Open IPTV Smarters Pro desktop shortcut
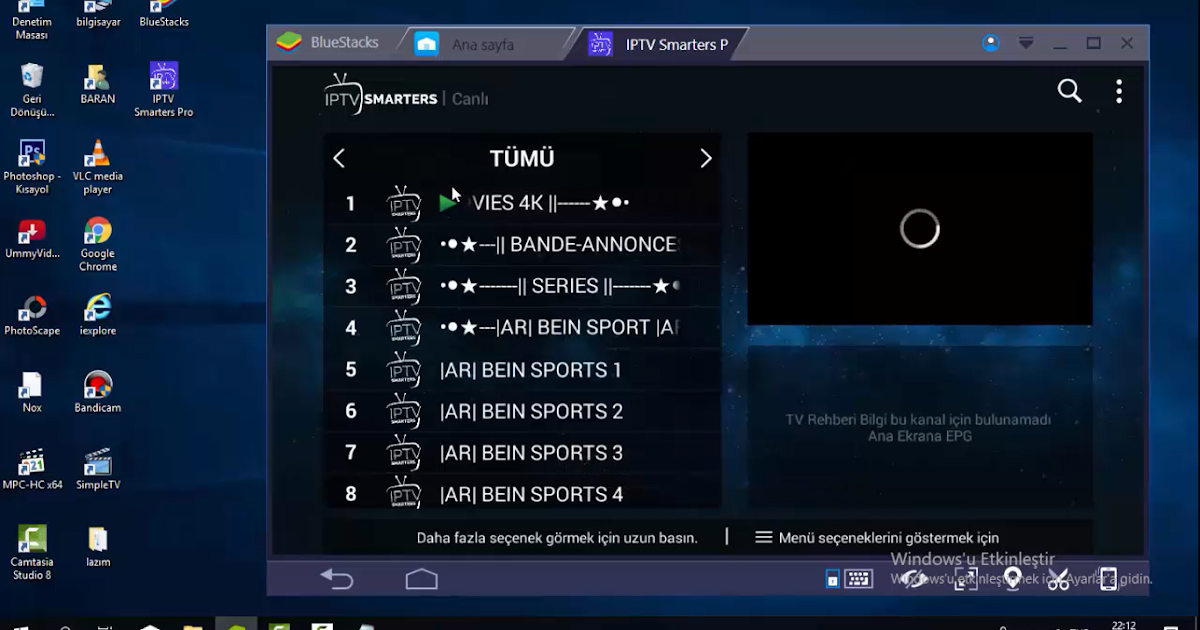The image size is (1200, 630). point(164,90)
